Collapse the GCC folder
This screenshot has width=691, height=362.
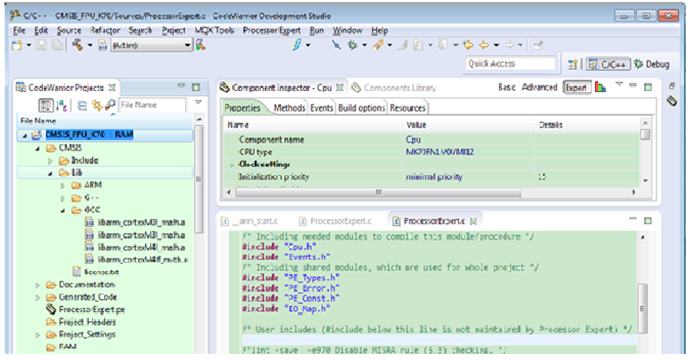pyautogui.click(x=62, y=211)
